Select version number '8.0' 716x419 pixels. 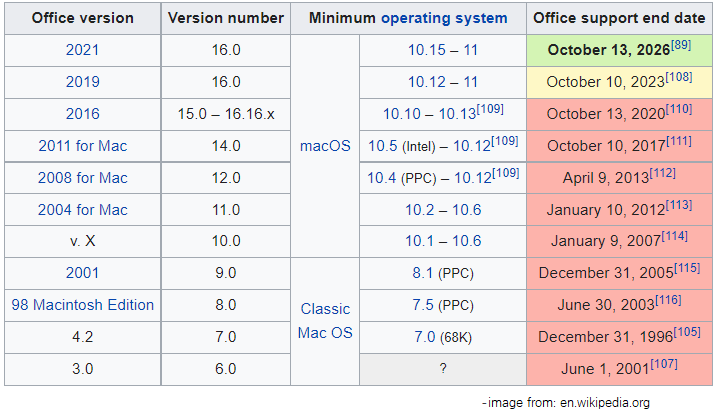(226, 304)
